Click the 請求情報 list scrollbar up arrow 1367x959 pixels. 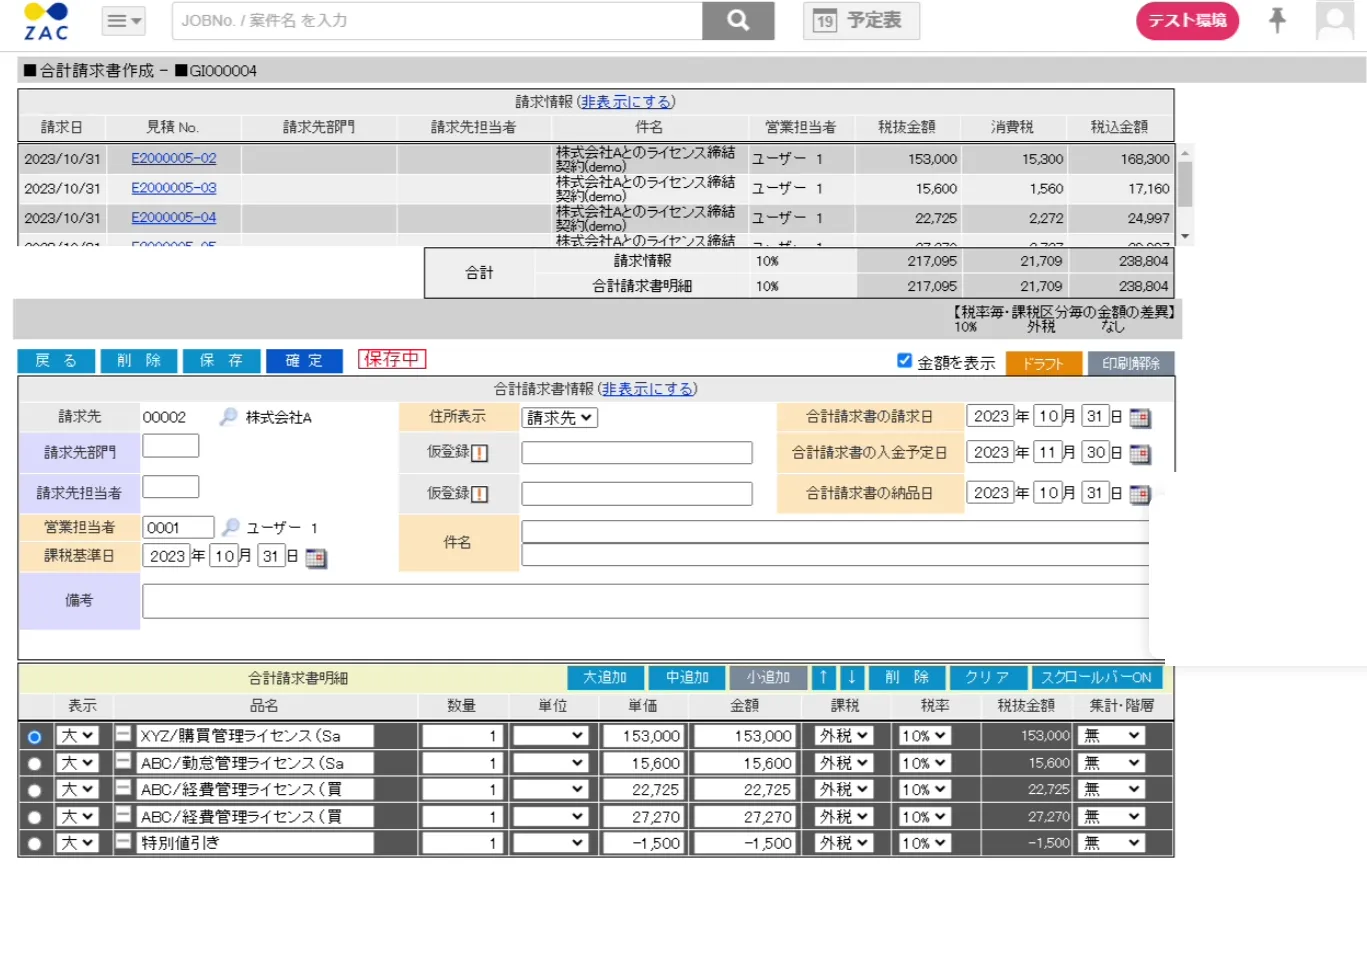[1185, 153]
